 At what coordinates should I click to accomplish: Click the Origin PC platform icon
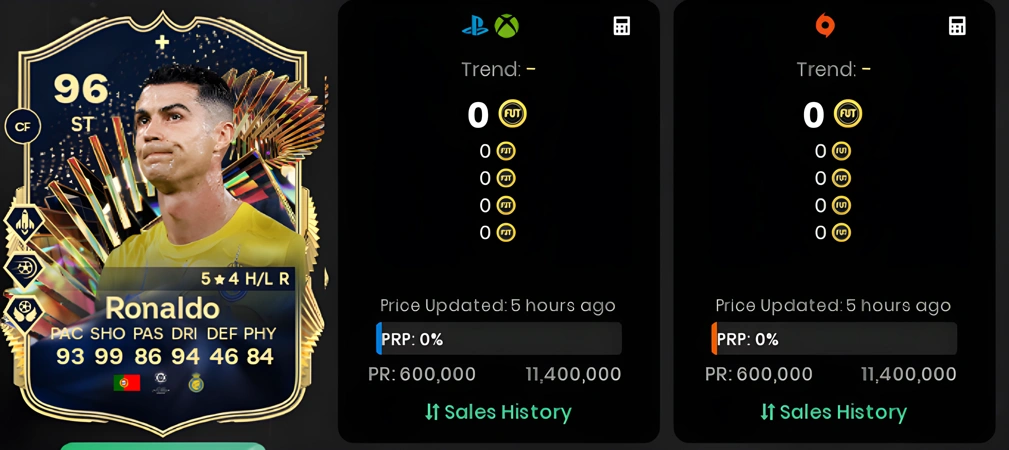tap(825, 26)
